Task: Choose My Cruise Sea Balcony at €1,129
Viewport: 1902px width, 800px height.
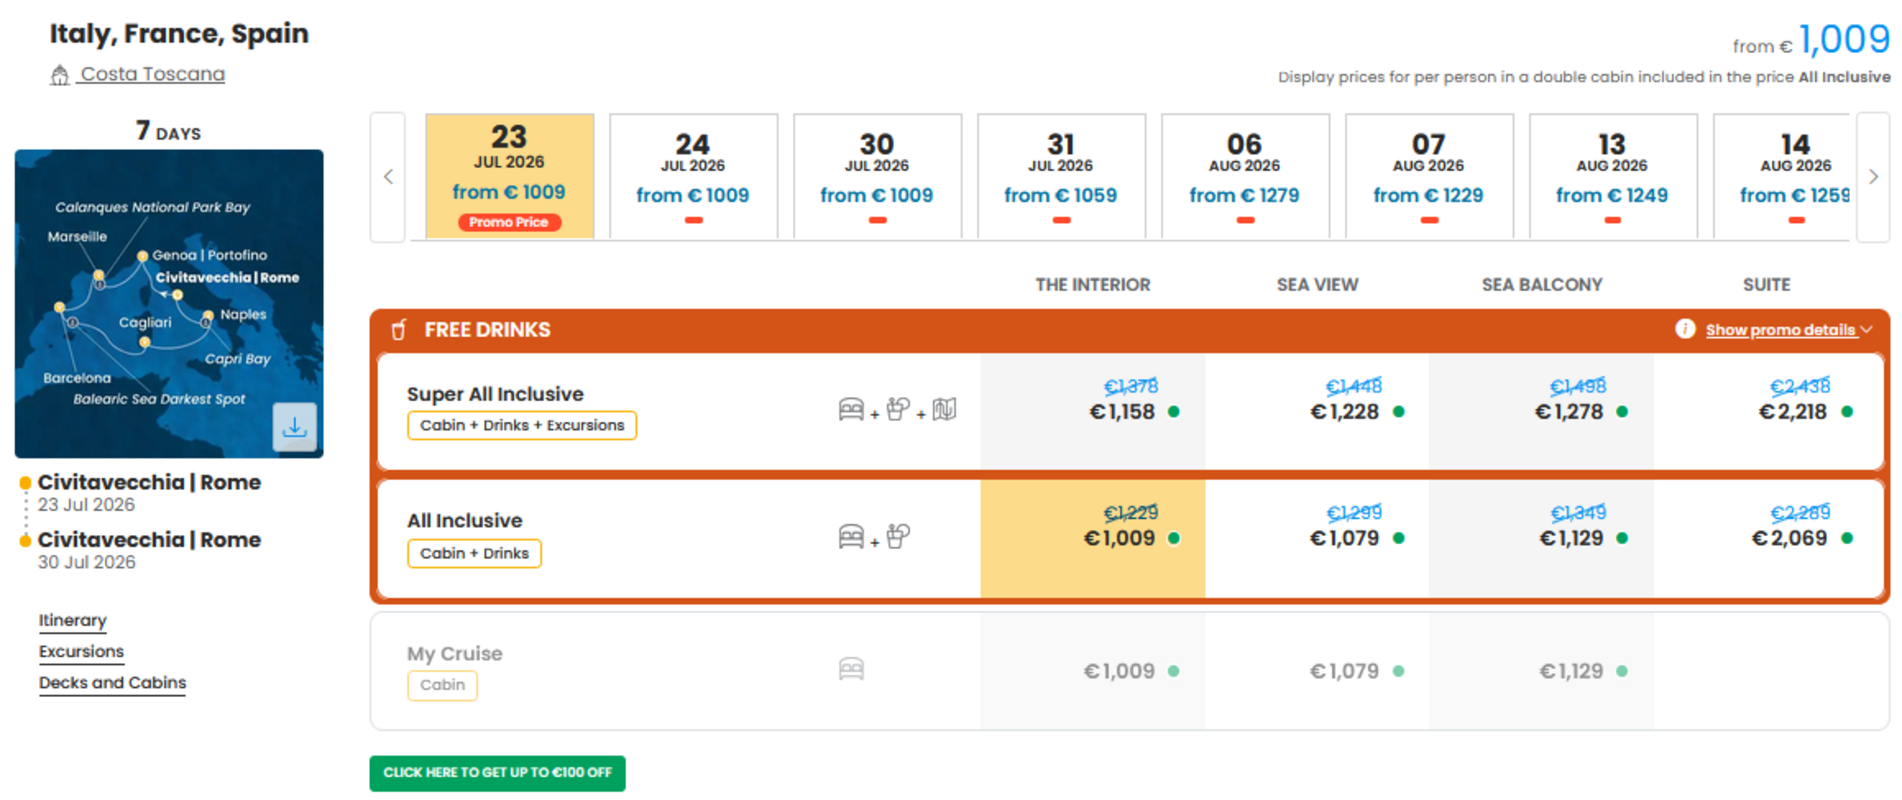Action: [x=1541, y=671]
